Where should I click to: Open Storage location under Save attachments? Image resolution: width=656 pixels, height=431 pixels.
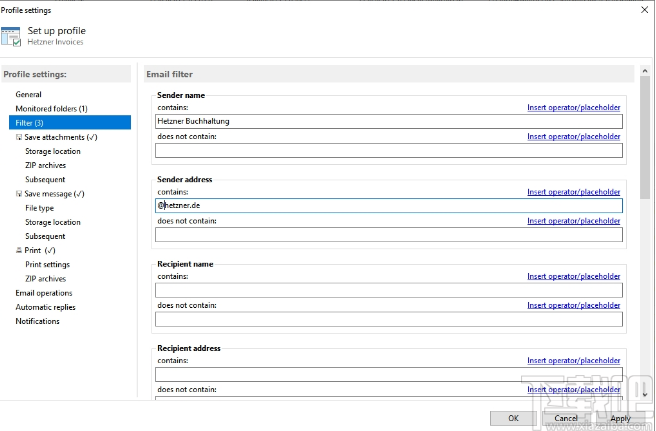pos(53,151)
